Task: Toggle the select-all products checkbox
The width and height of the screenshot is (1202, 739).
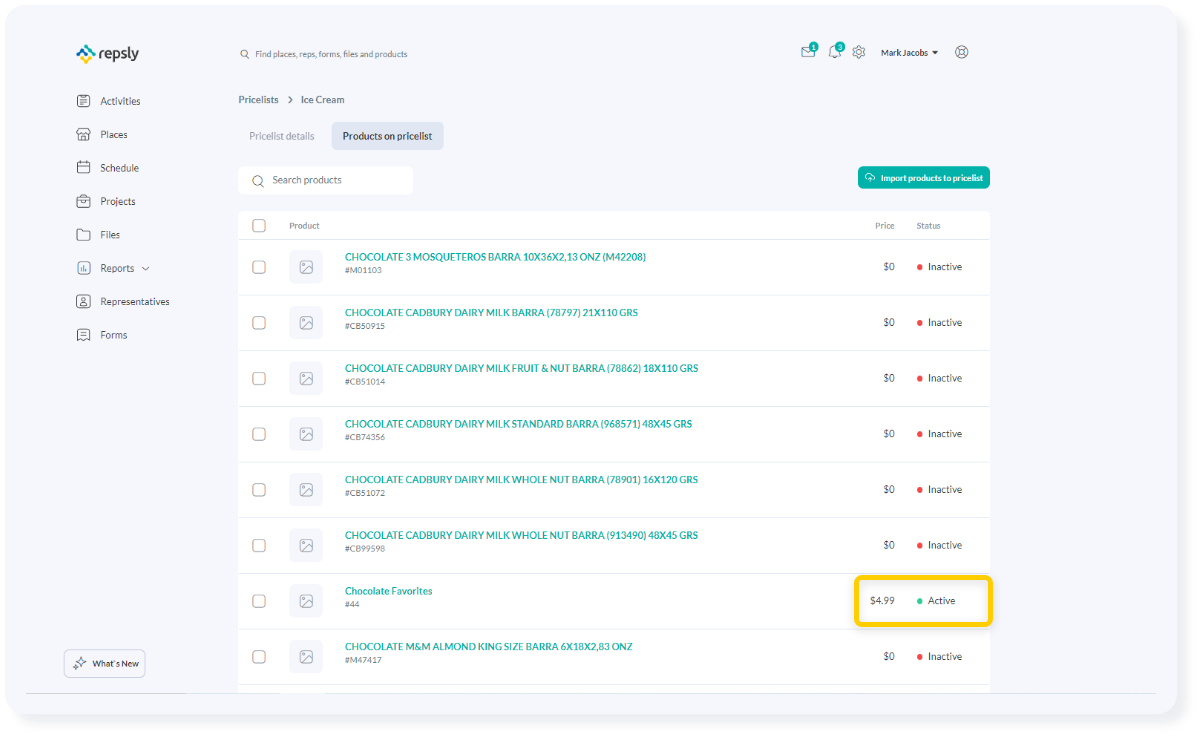Action: (259, 226)
